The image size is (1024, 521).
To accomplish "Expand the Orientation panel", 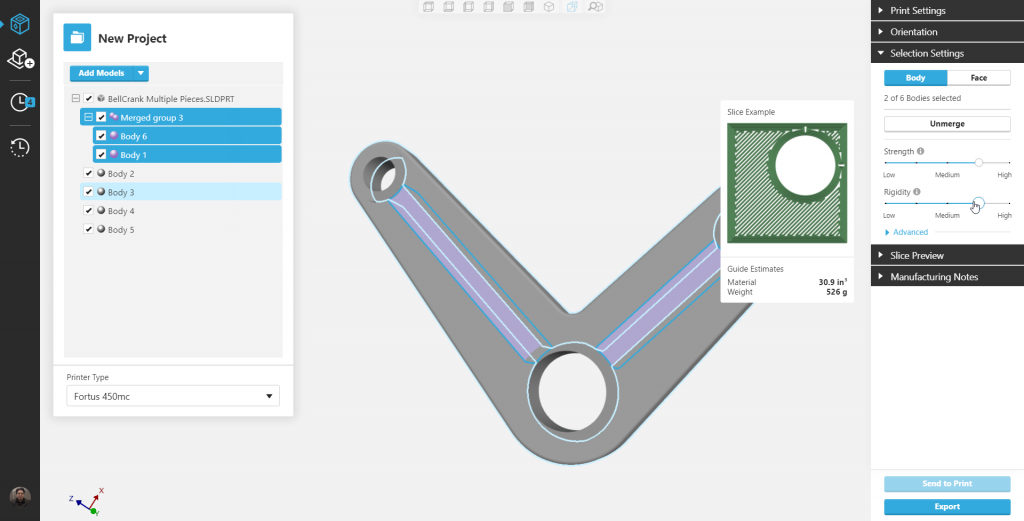I will [947, 31].
